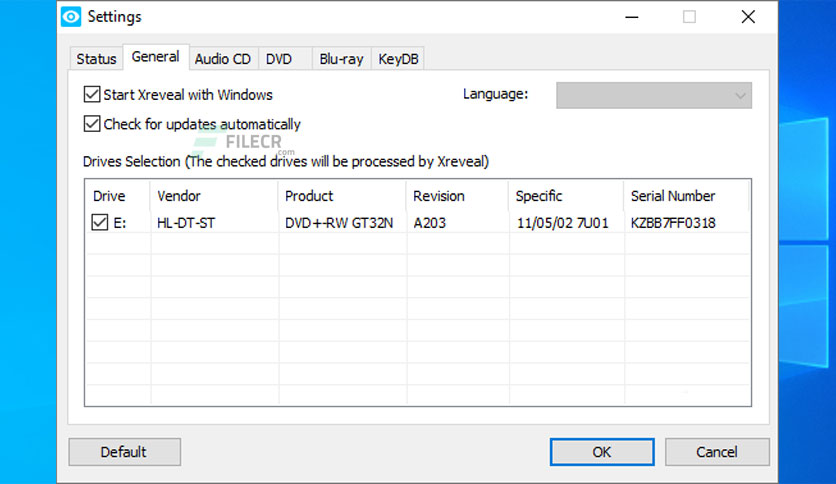Click the 11/05/02 7U01 specific value
Image resolution: width=836 pixels, height=484 pixels.
(x=562, y=223)
